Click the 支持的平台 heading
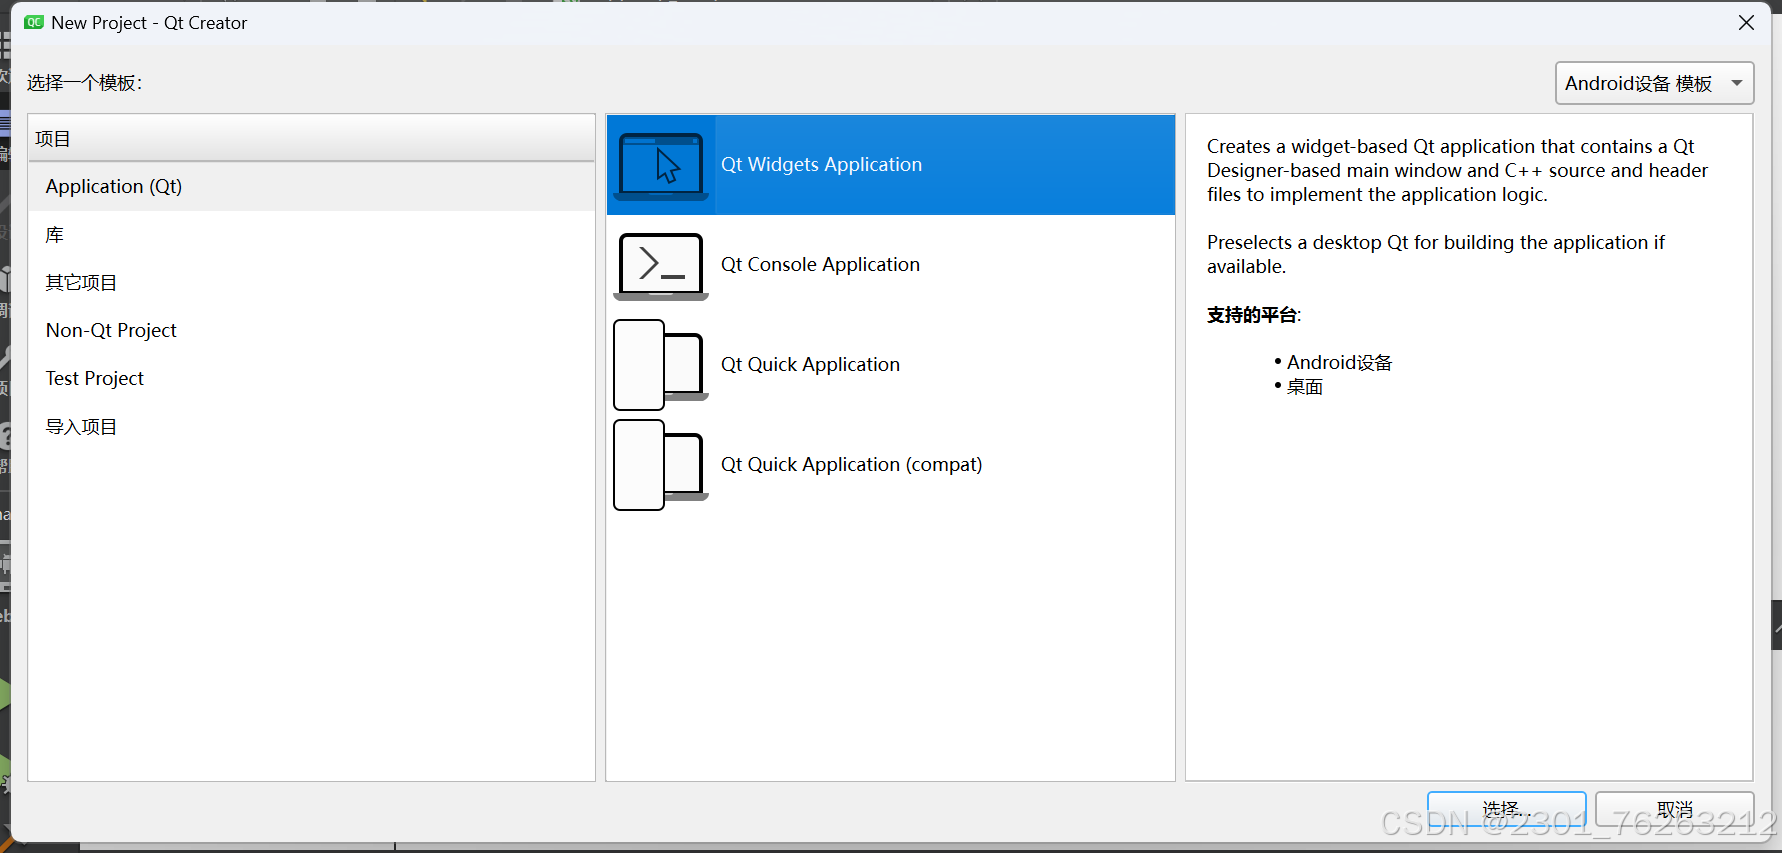The width and height of the screenshot is (1782, 853). 1254,315
